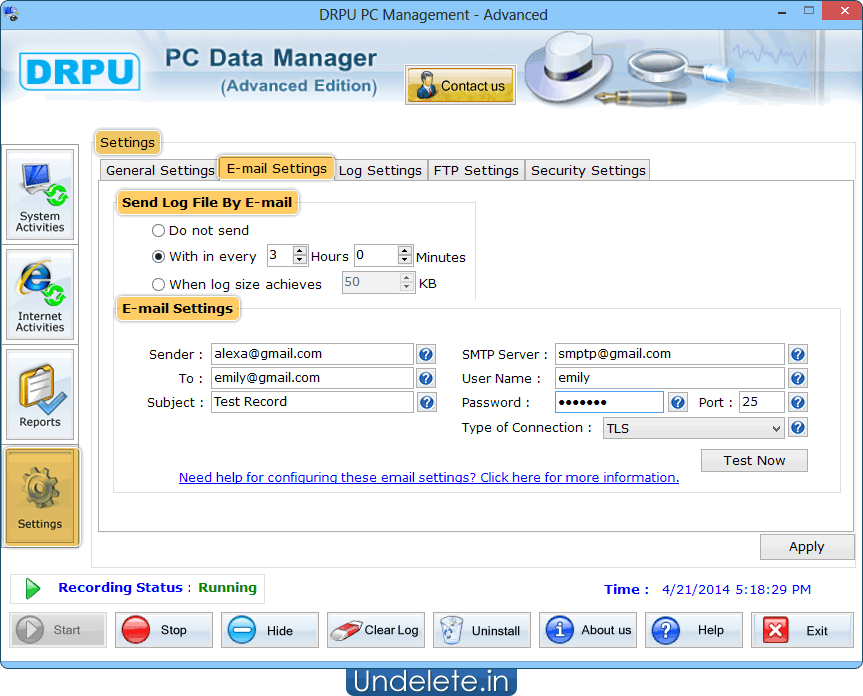Decrease the KB log size with down arrow
The image size is (863, 696).
[407, 287]
